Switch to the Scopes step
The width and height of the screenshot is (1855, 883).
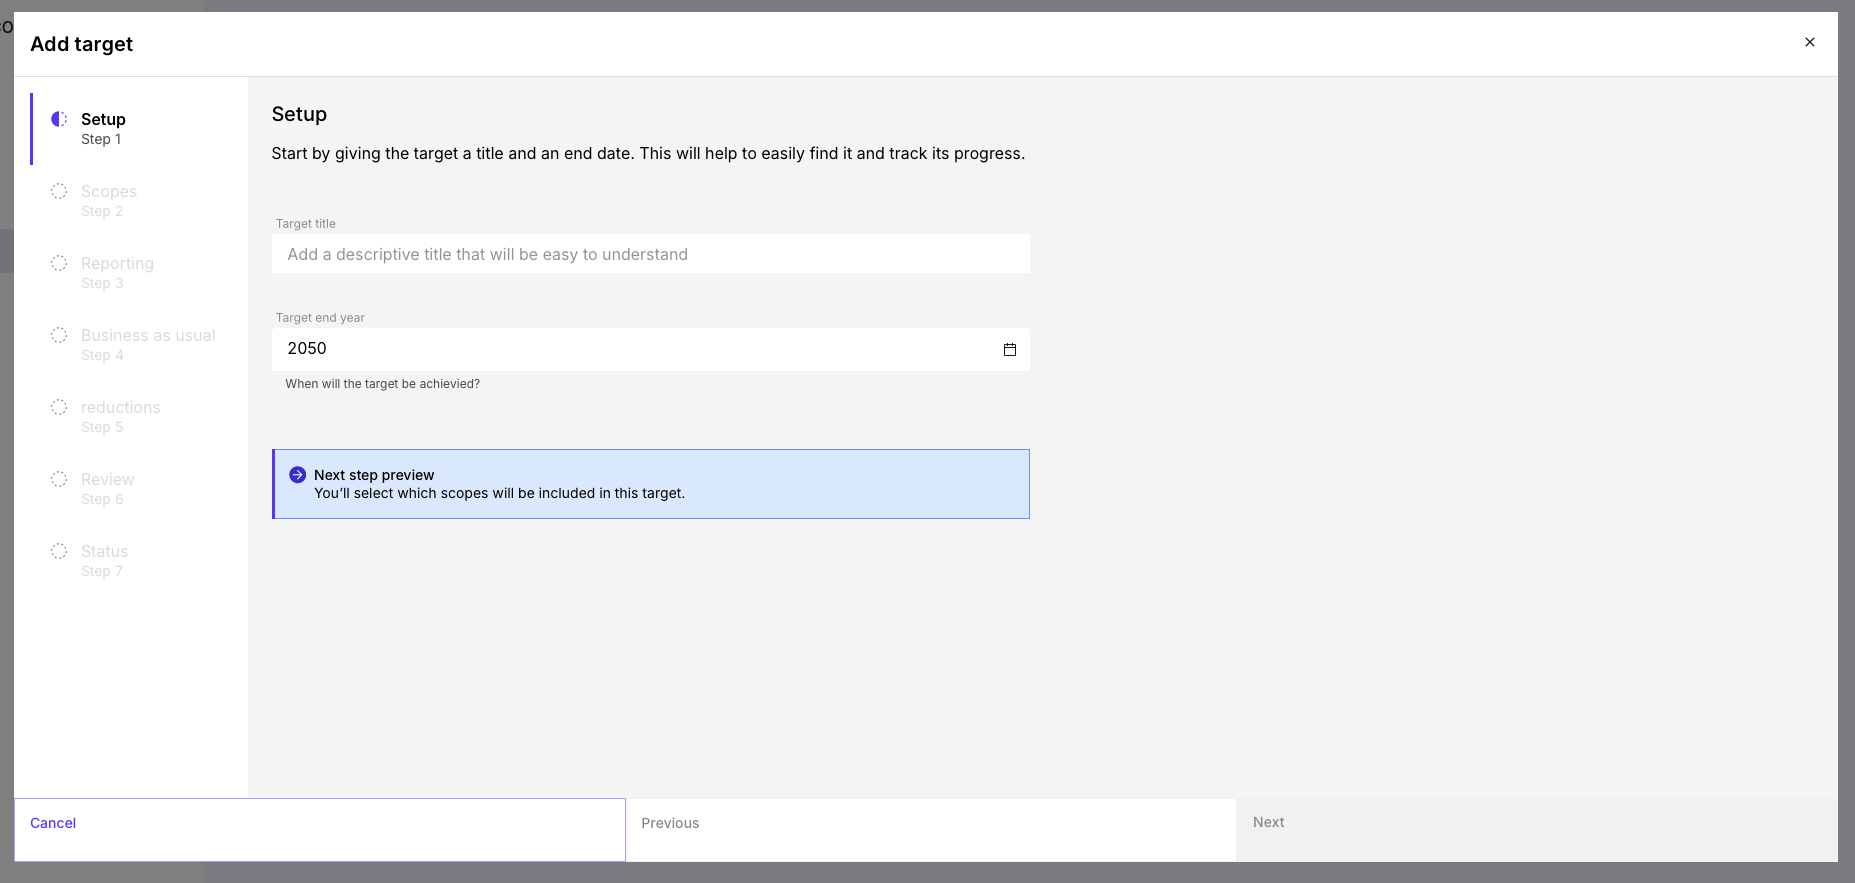109,191
